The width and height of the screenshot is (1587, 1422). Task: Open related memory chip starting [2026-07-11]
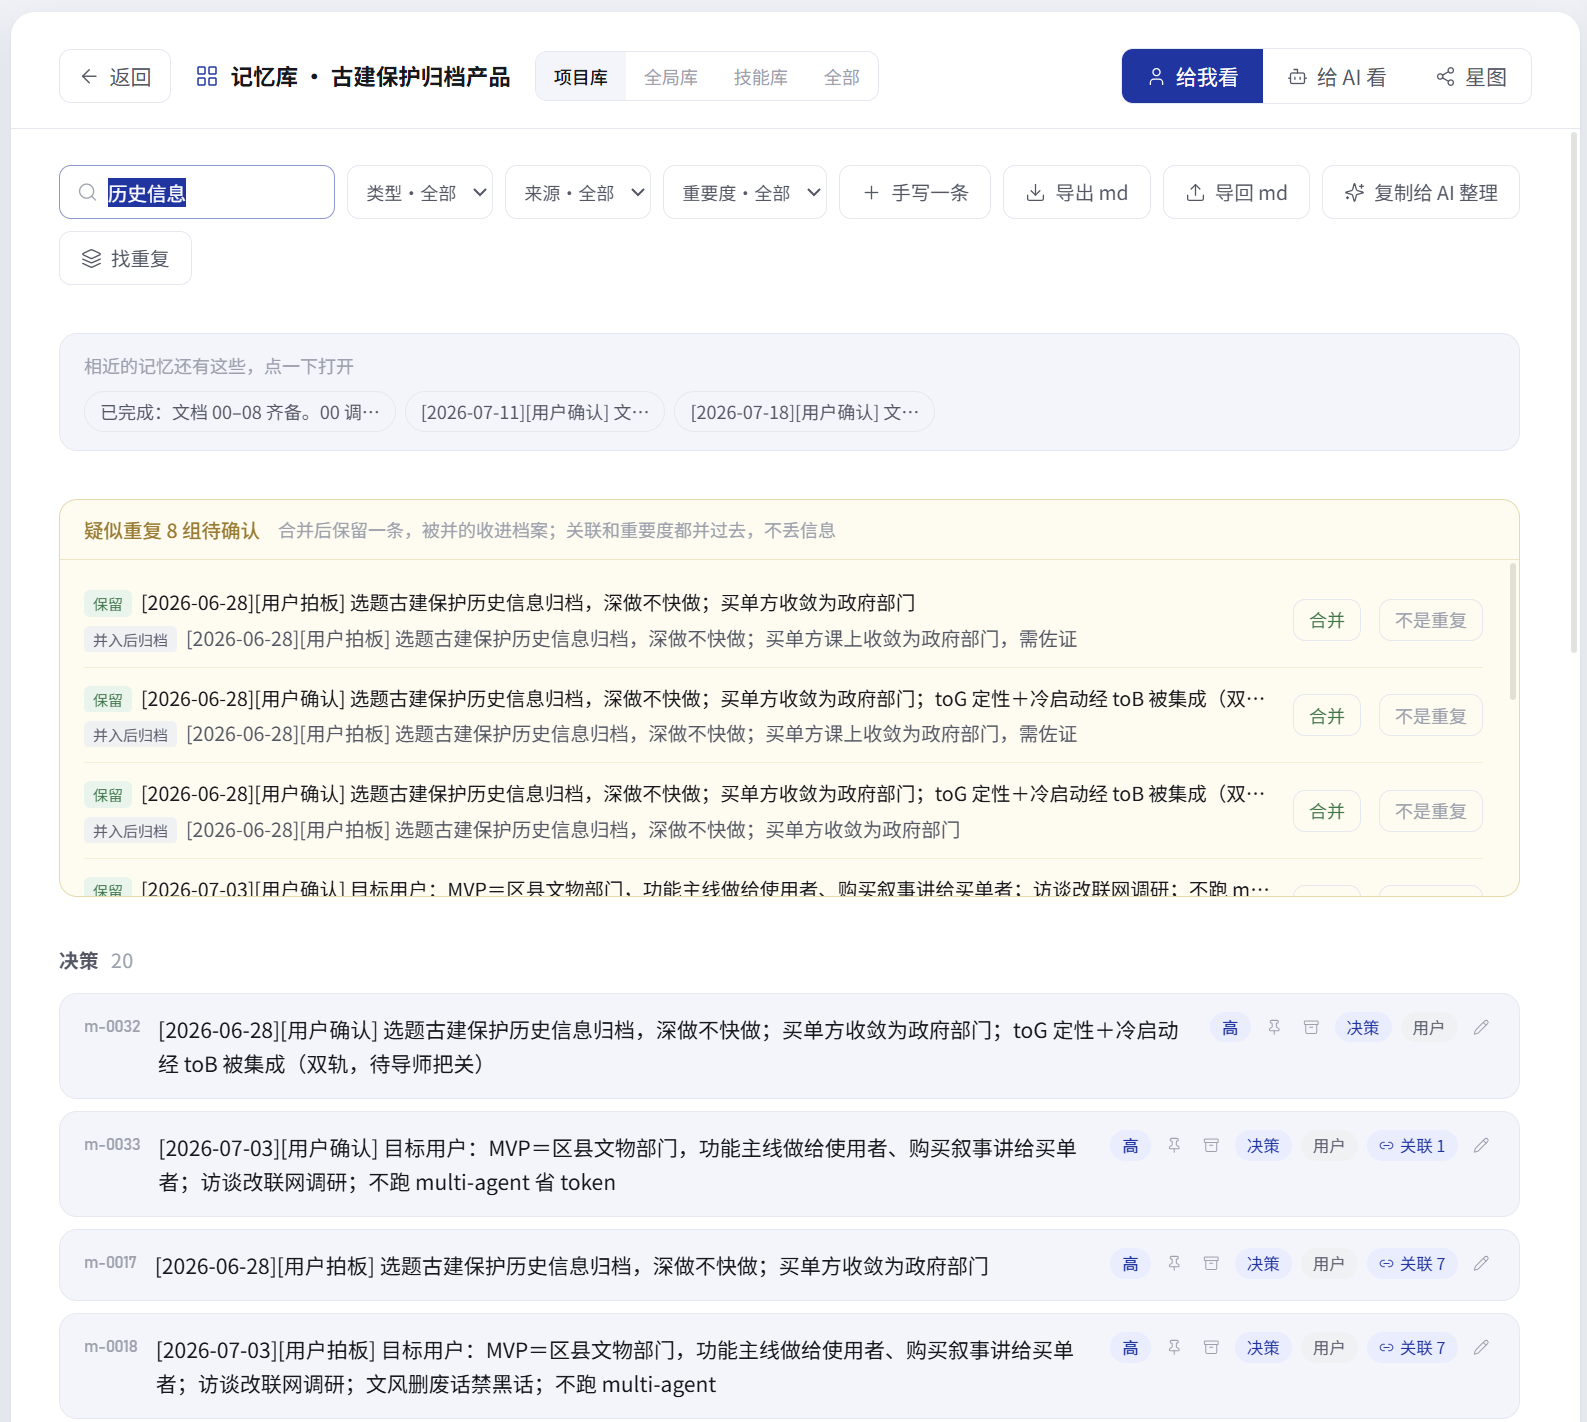click(535, 412)
